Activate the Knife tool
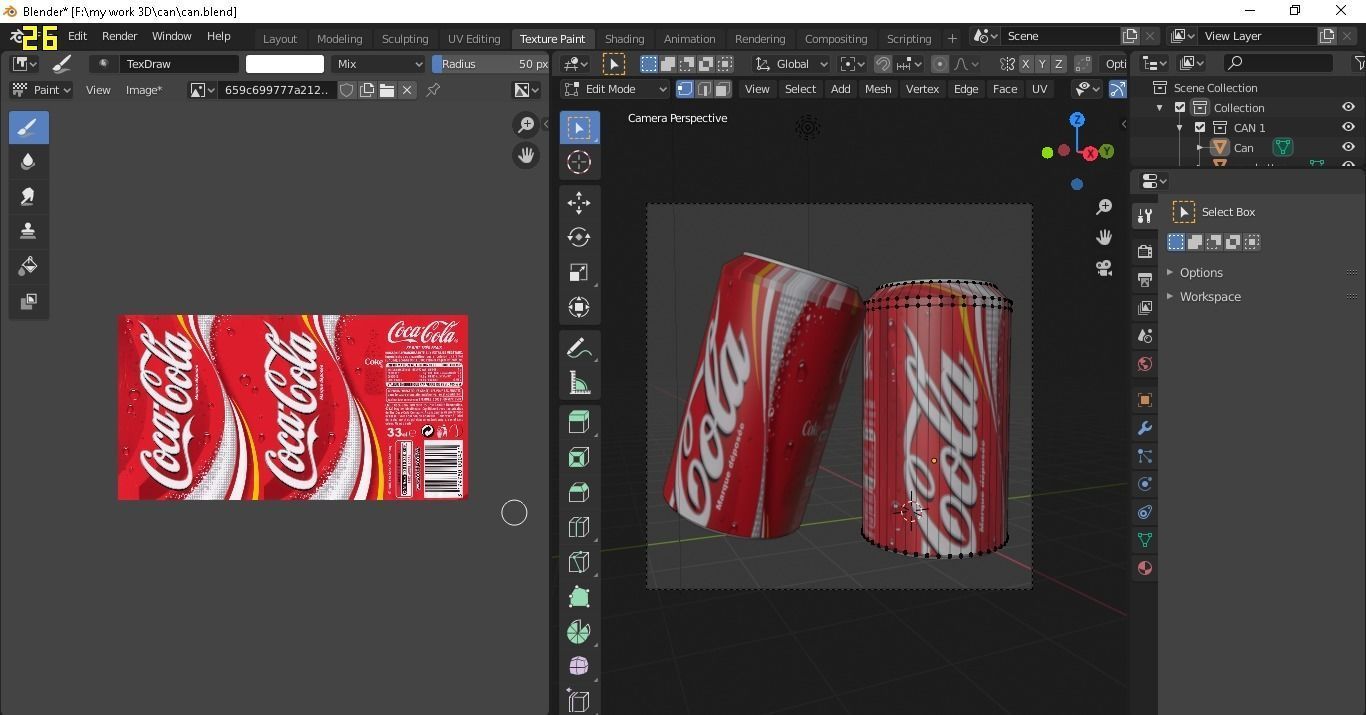1366x715 pixels. click(579, 563)
